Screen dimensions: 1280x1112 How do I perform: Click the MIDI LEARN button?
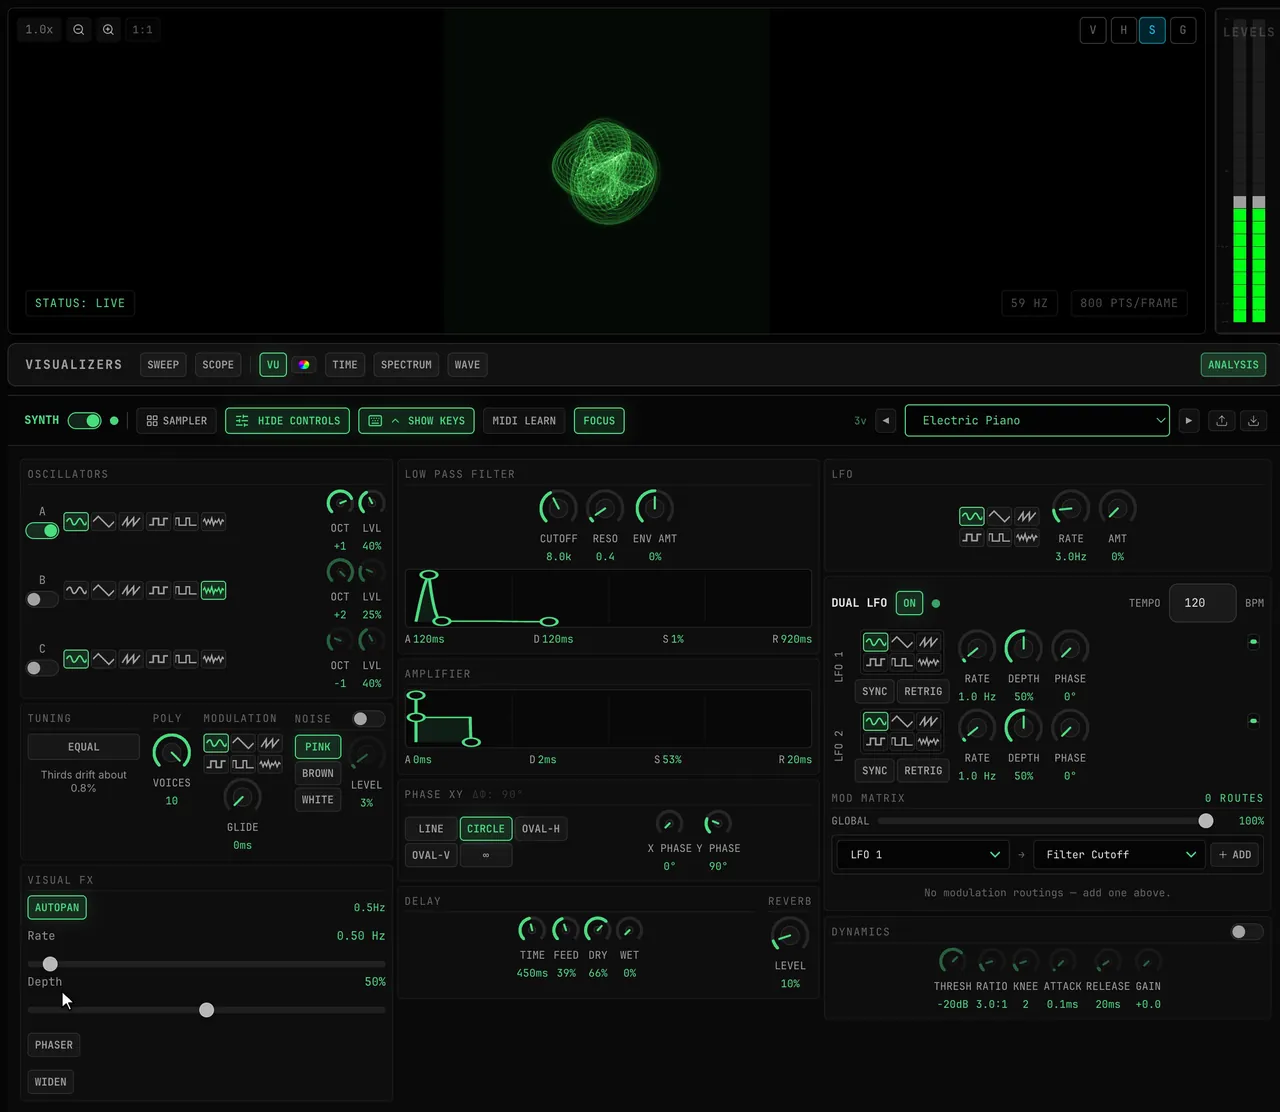pyautogui.click(x=524, y=421)
